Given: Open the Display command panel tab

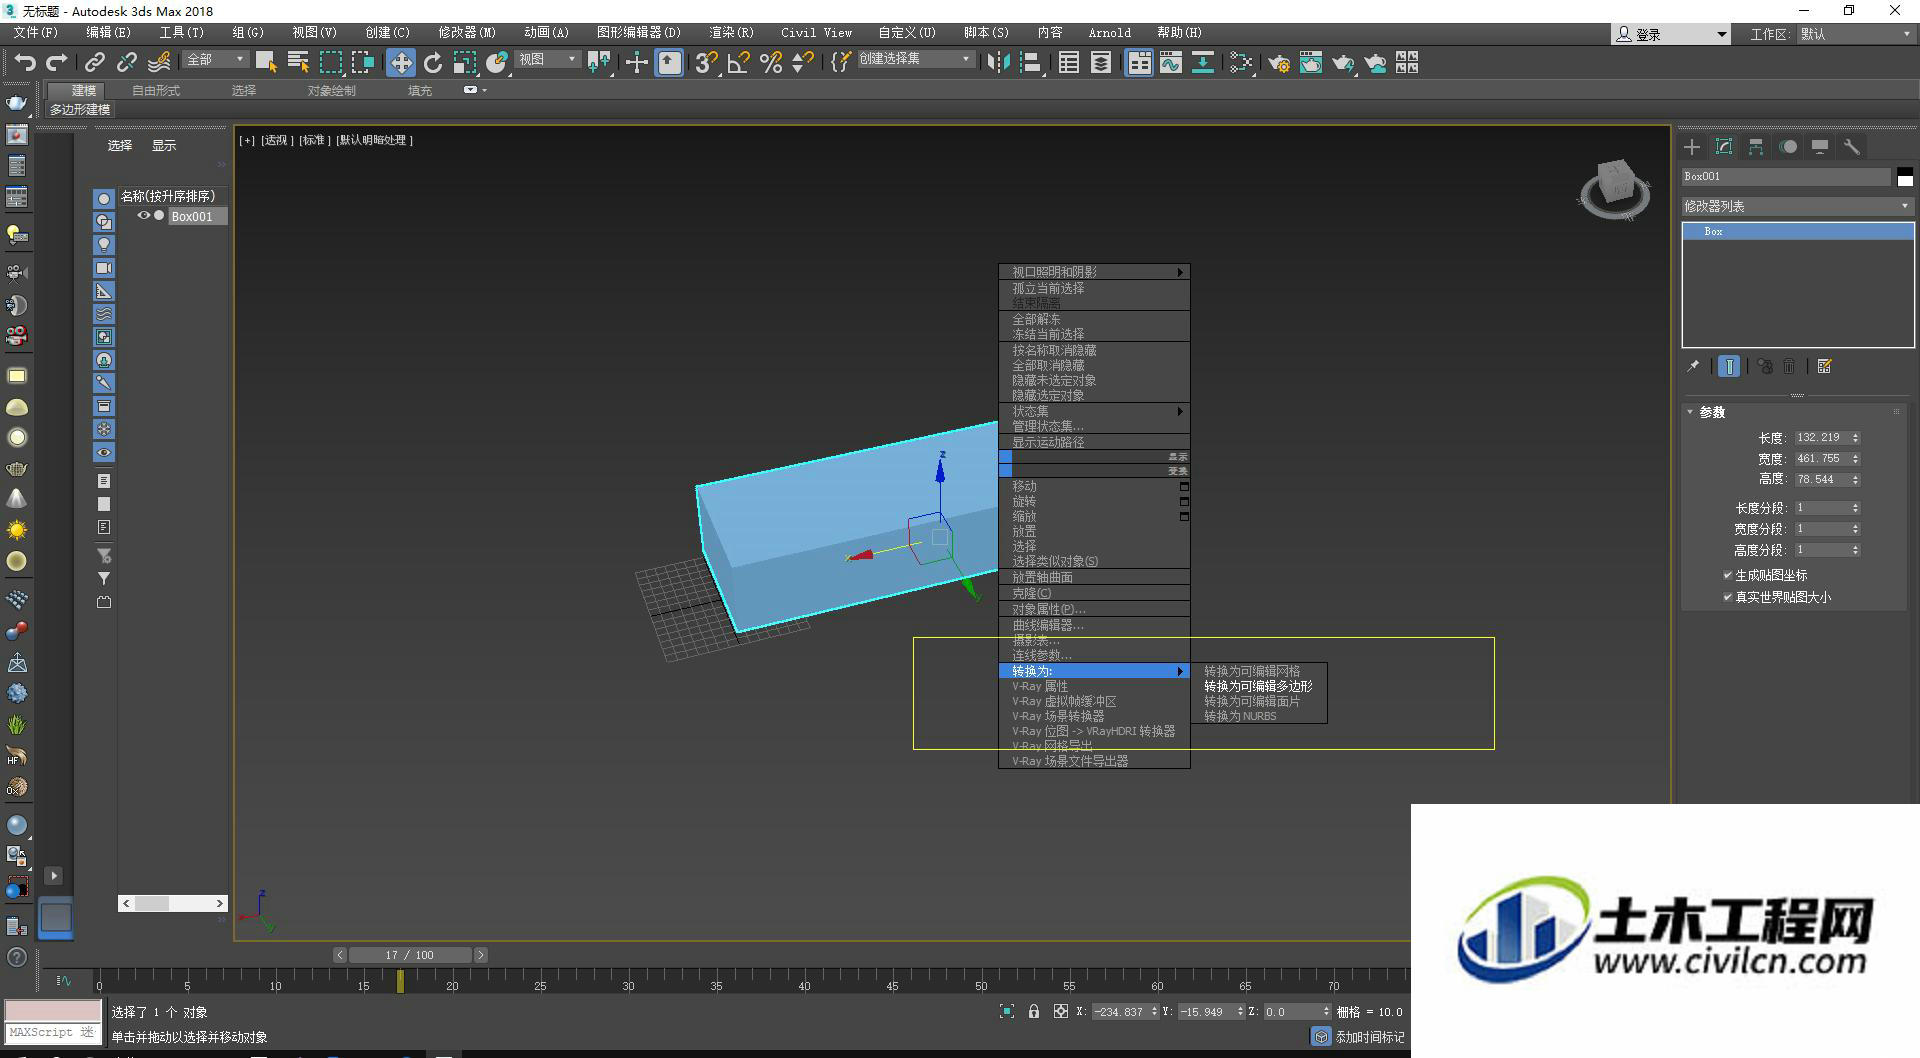Looking at the screenshot, I should tap(1820, 147).
